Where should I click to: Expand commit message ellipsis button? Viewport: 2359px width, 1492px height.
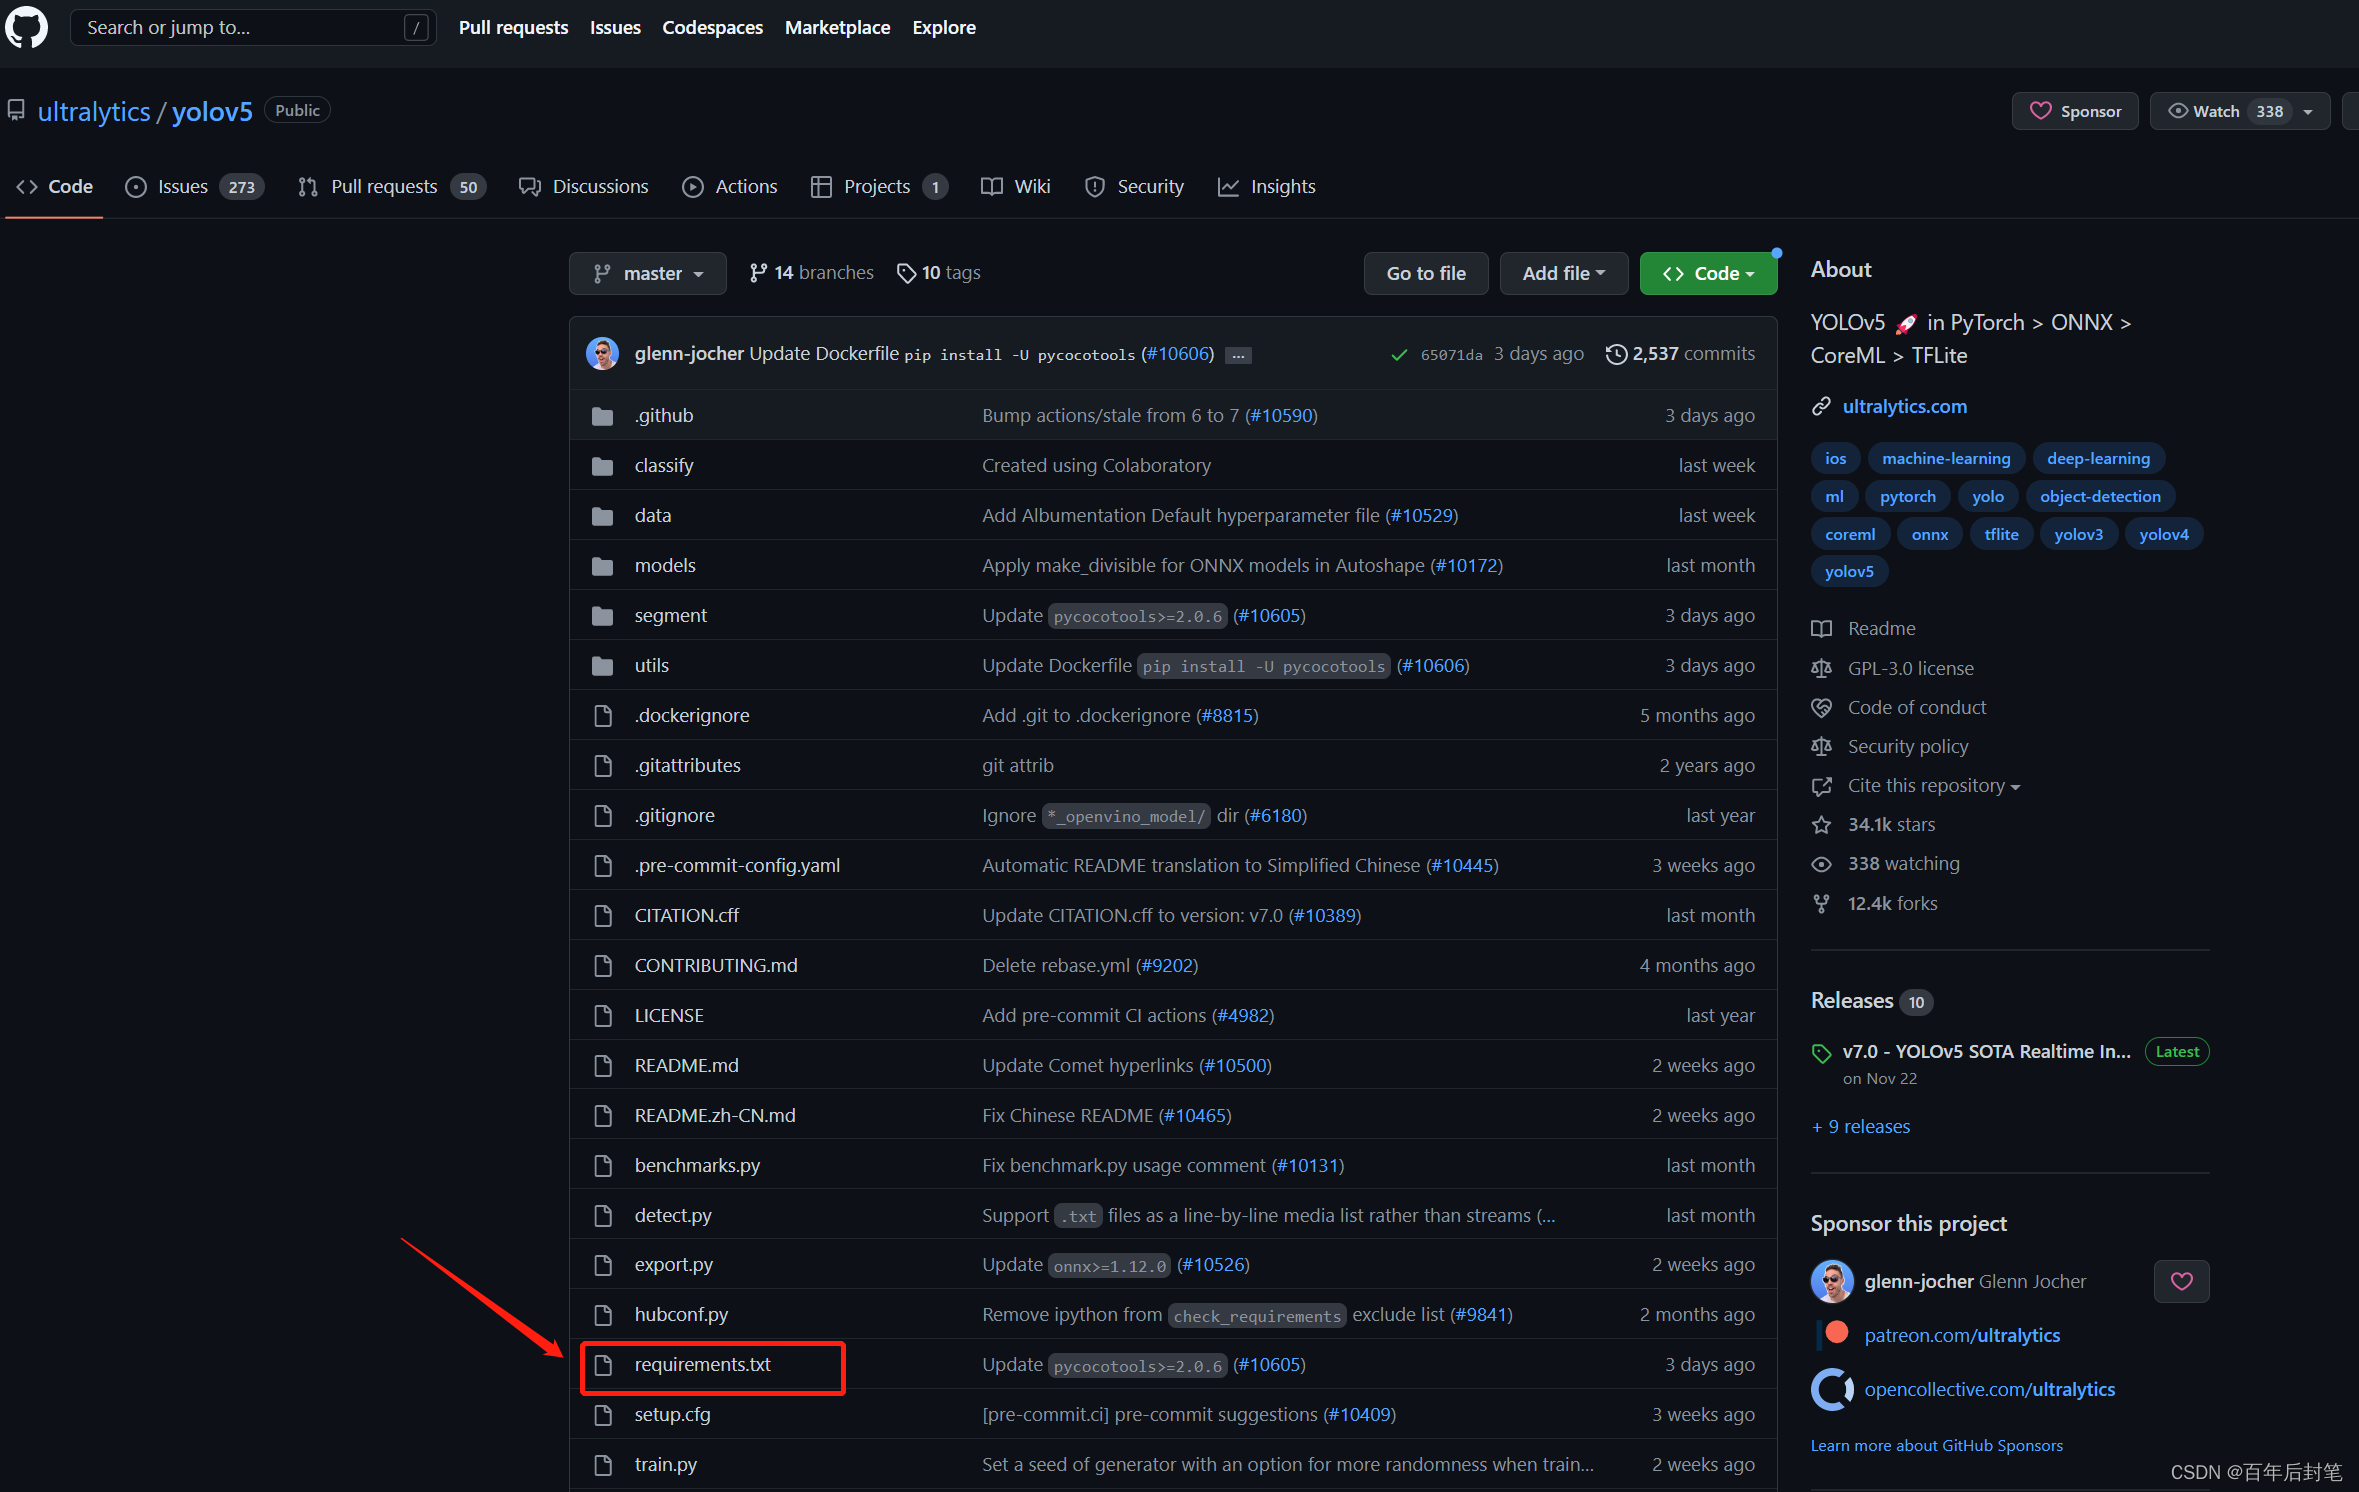tap(1239, 355)
